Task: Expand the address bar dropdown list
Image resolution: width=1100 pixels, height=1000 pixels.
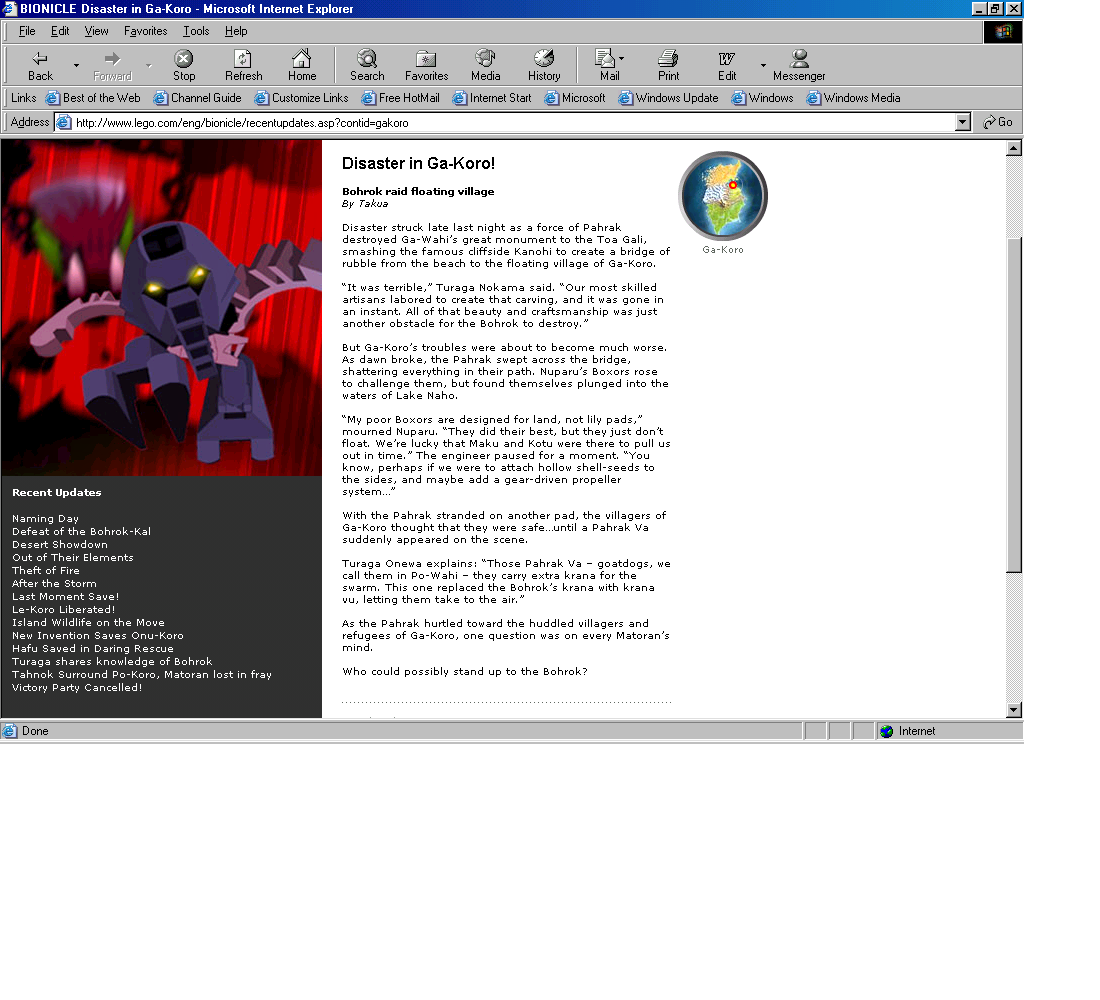Action: pyautogui.click(x=962, y=123)
